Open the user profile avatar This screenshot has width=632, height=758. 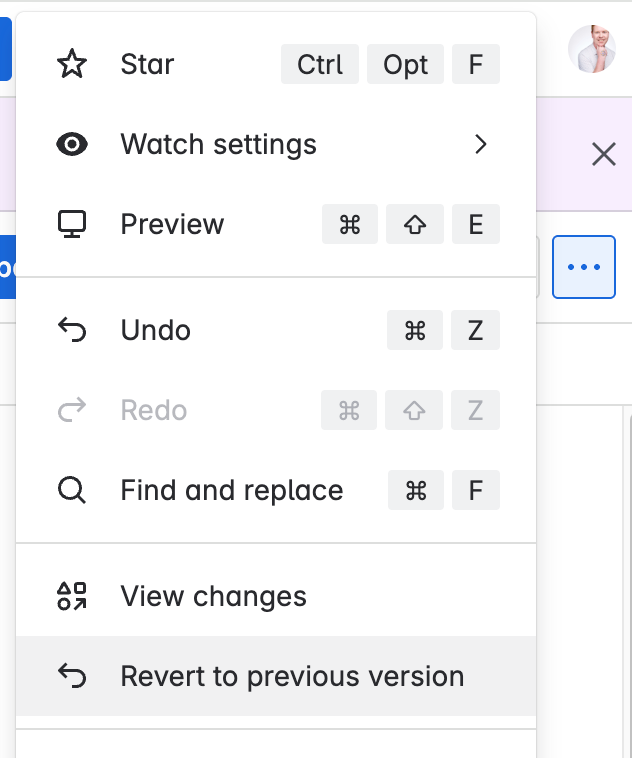click(x=592, y=49)
